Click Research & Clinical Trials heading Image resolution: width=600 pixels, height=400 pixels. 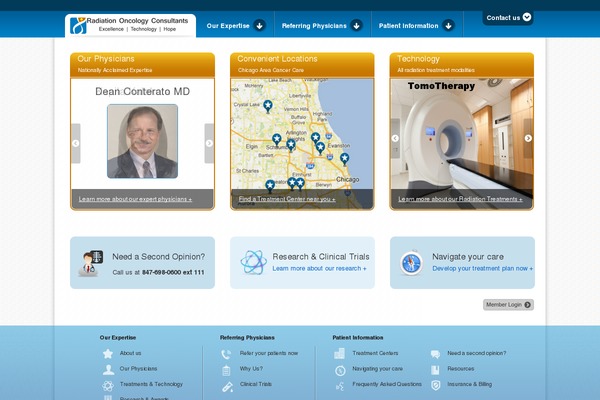pos(321,256)
